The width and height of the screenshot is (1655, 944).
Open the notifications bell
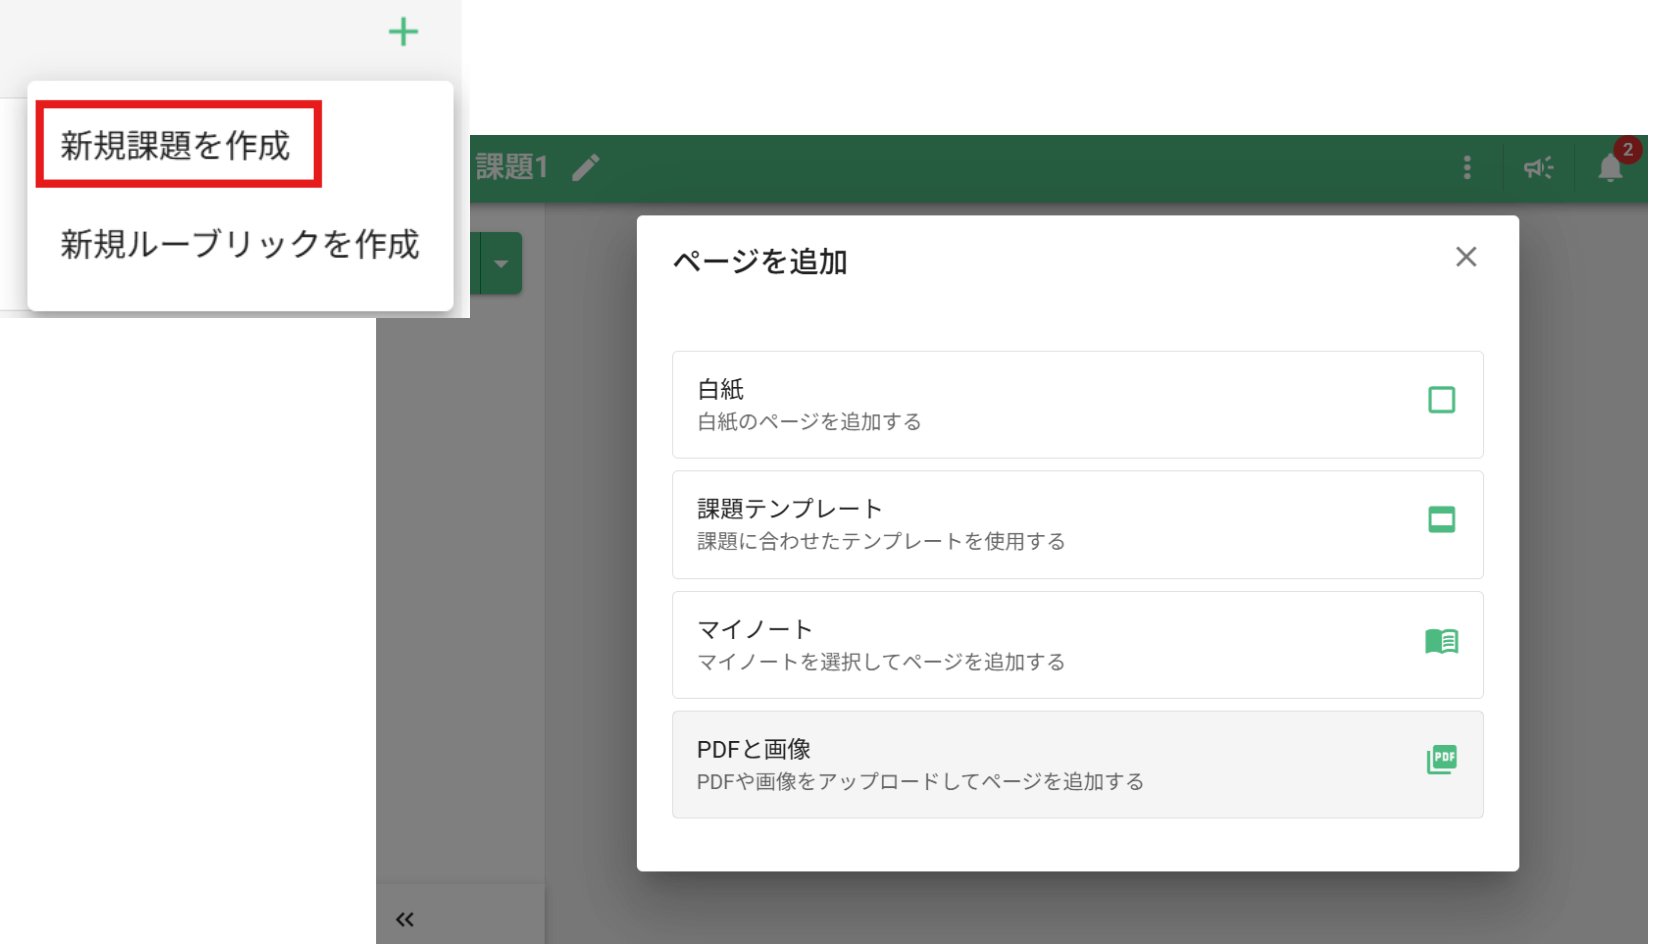tap(1609, 169)
